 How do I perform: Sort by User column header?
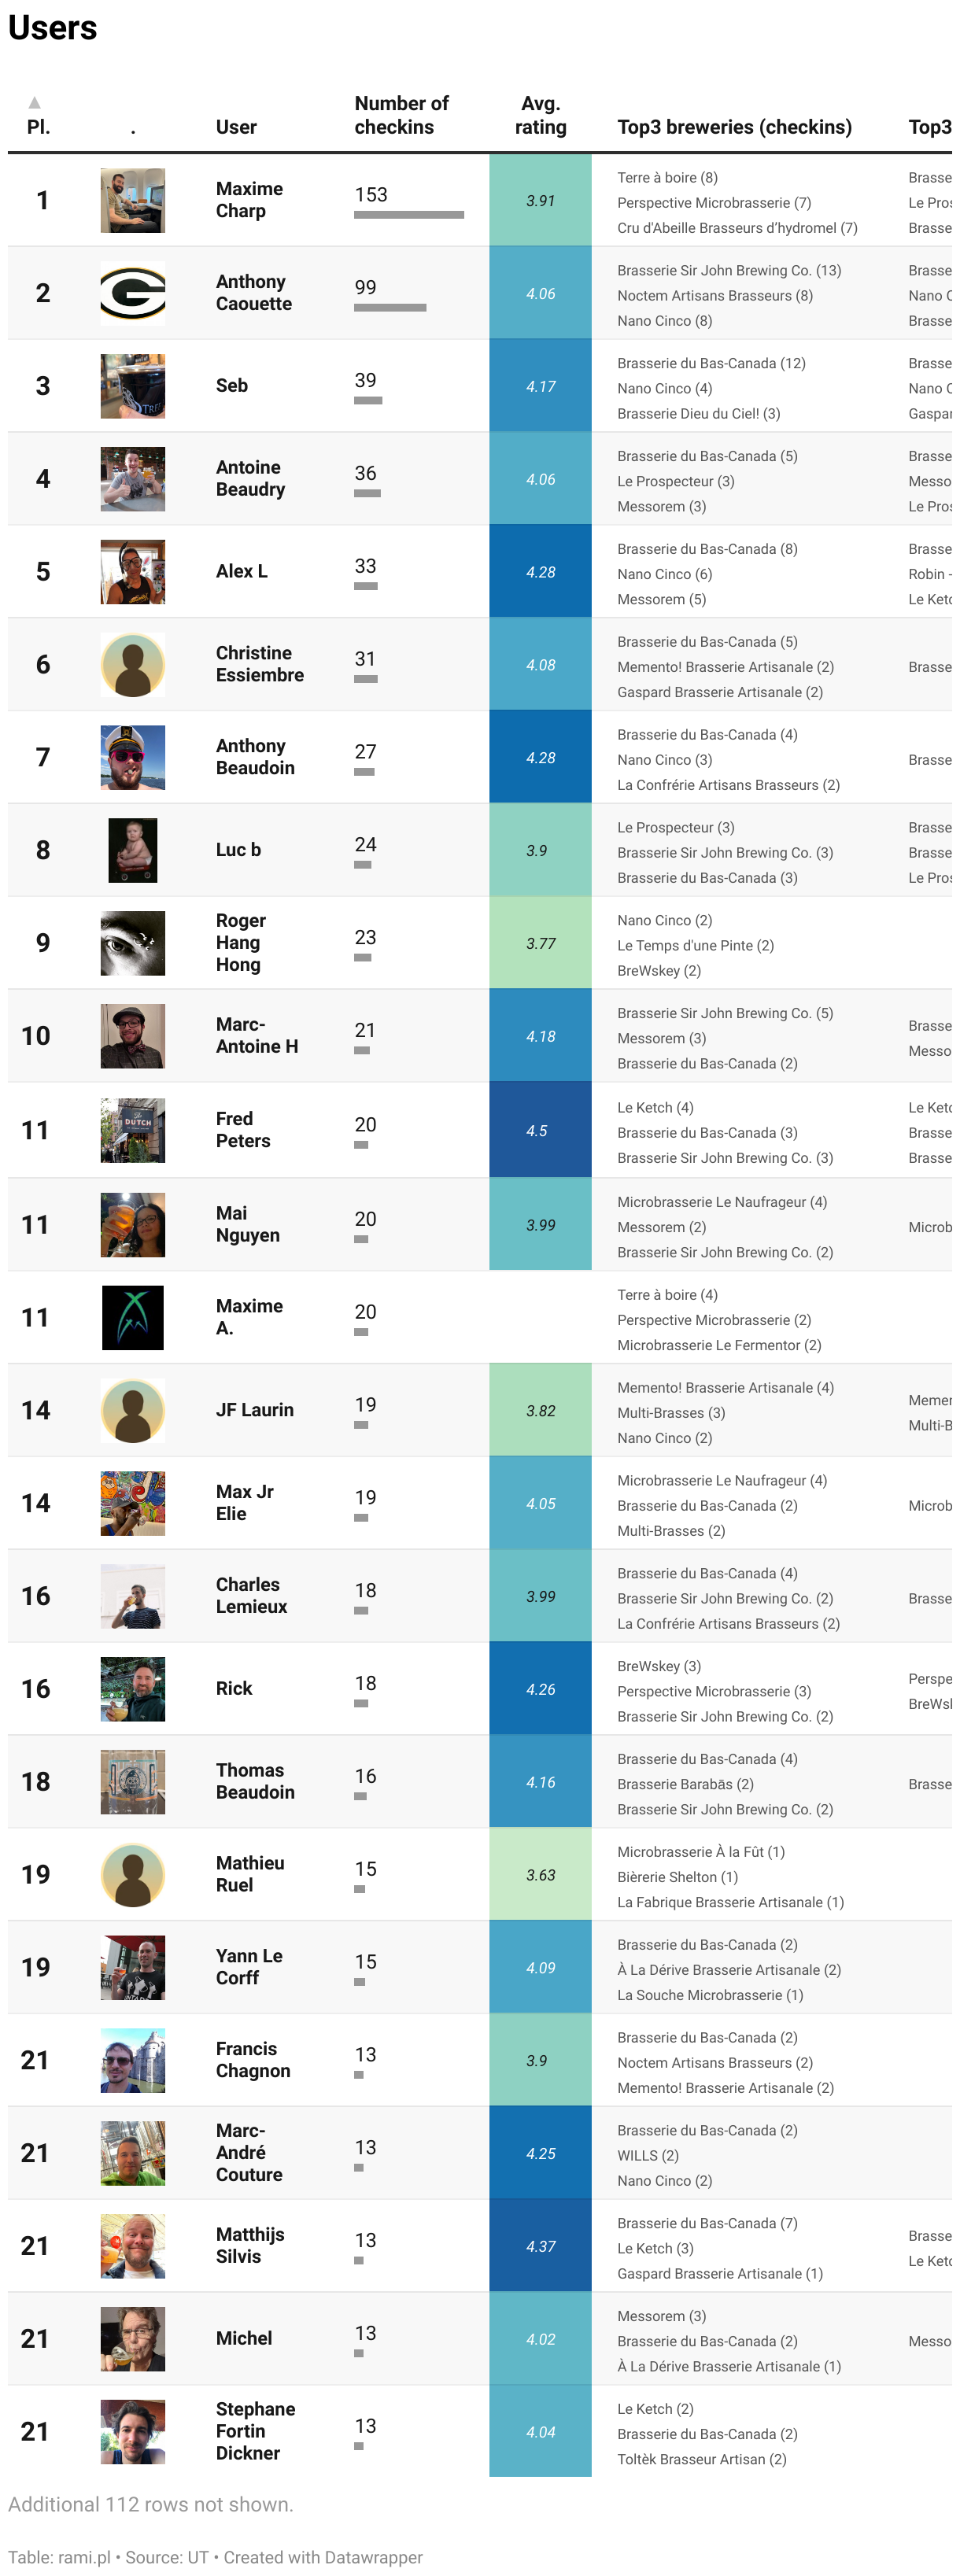click(236, 127)
